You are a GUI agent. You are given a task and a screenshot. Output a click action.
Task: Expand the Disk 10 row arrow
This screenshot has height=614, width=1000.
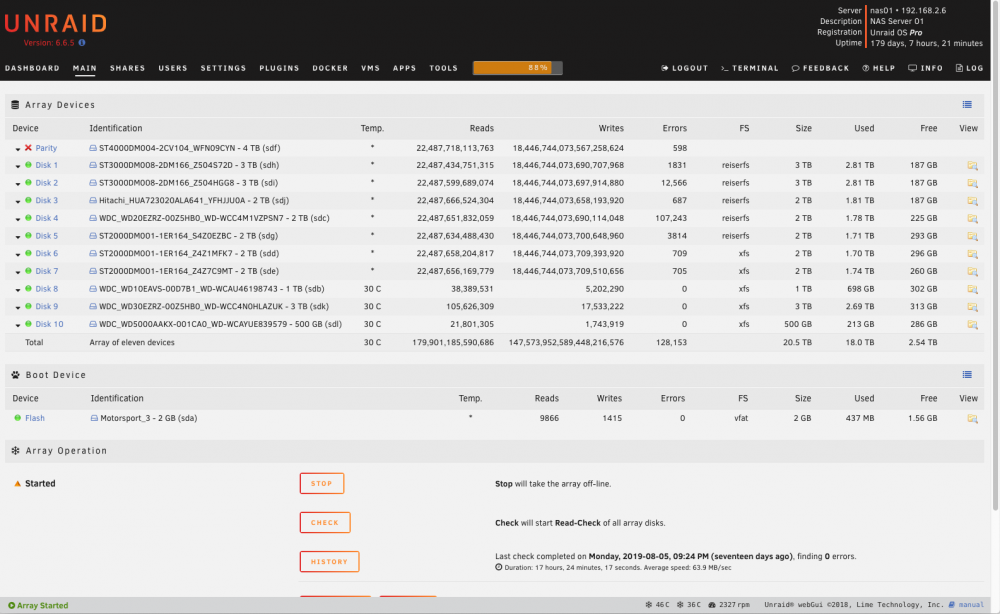click(18, 325)
